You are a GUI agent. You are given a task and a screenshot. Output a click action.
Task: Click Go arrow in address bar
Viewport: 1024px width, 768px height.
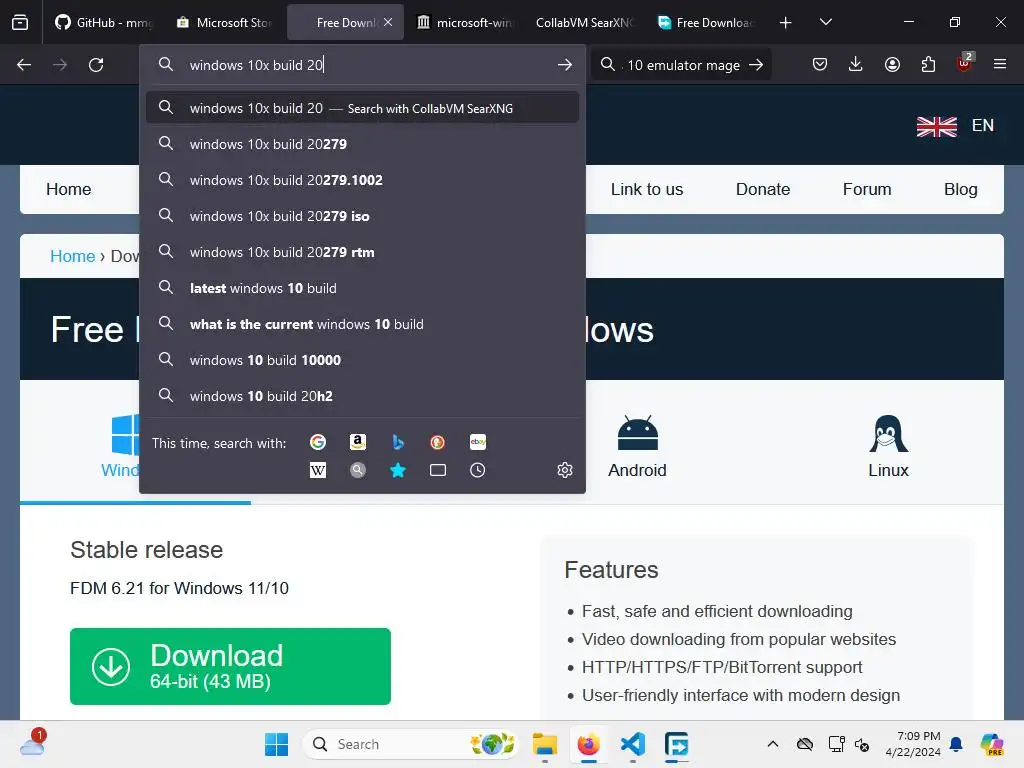565,65
